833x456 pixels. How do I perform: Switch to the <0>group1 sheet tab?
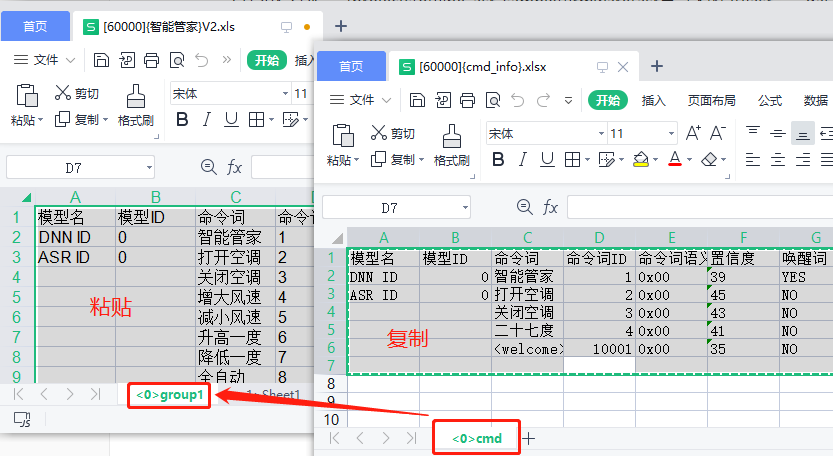tap(170, 395)
